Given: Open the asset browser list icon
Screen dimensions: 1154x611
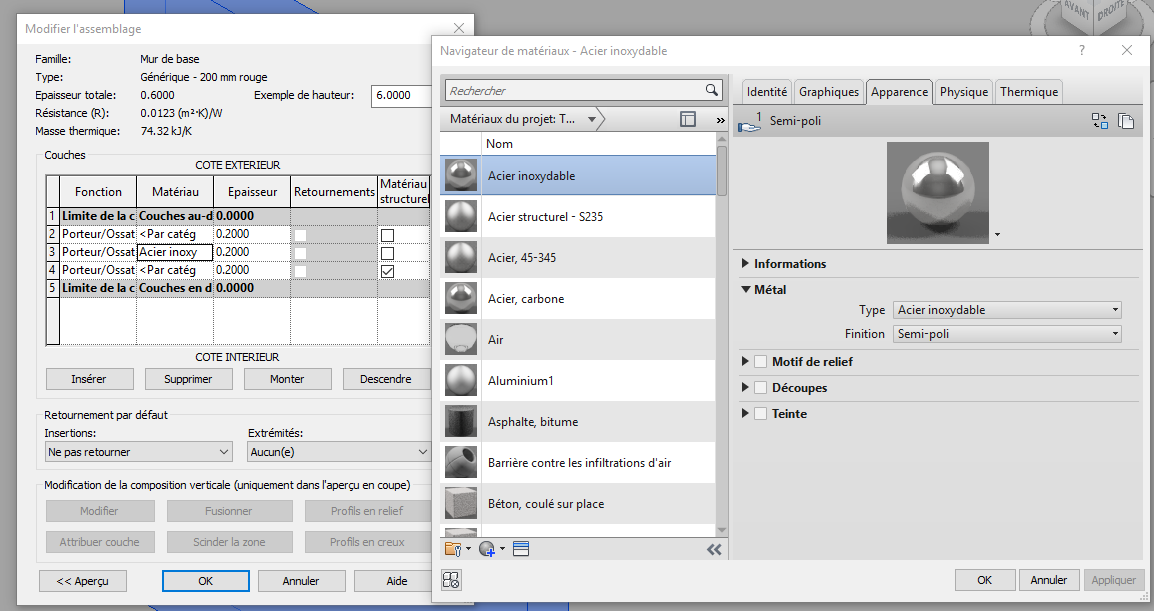Looking at the screenshot, I should [x=521, y=549].
